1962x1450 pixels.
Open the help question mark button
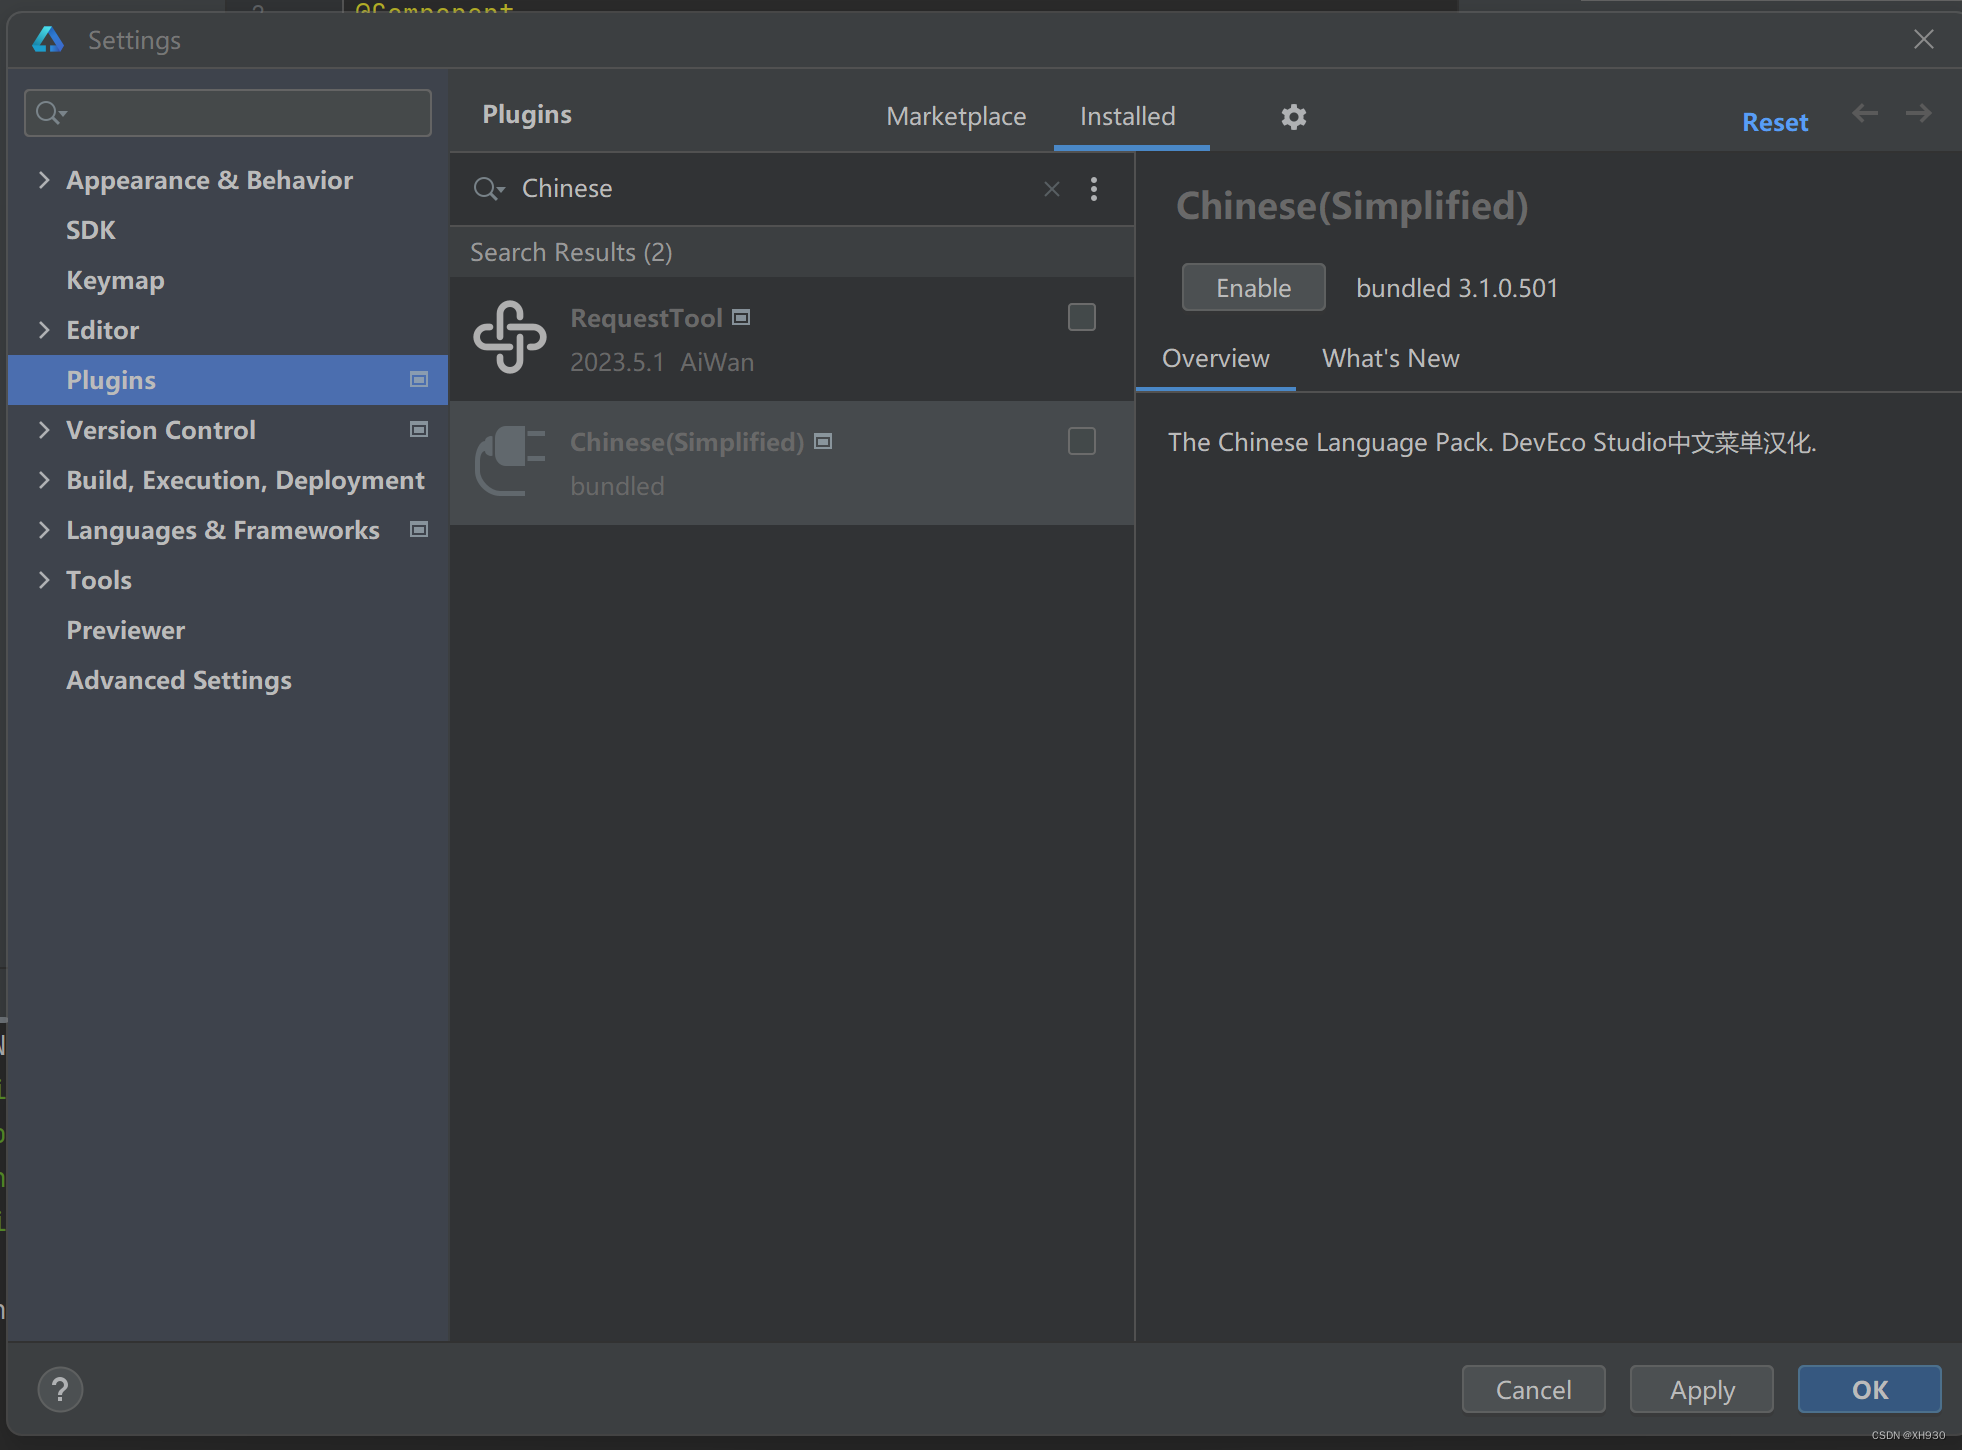(60, 1389)
